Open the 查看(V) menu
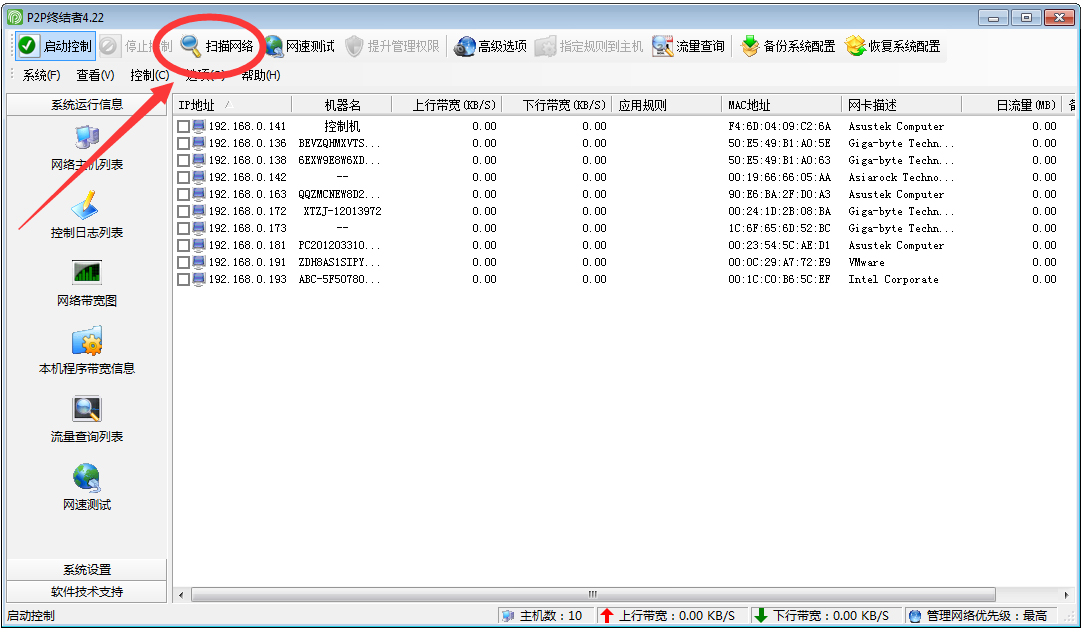The height and width of the screenshot is (632, 1084). click(93, 75)
